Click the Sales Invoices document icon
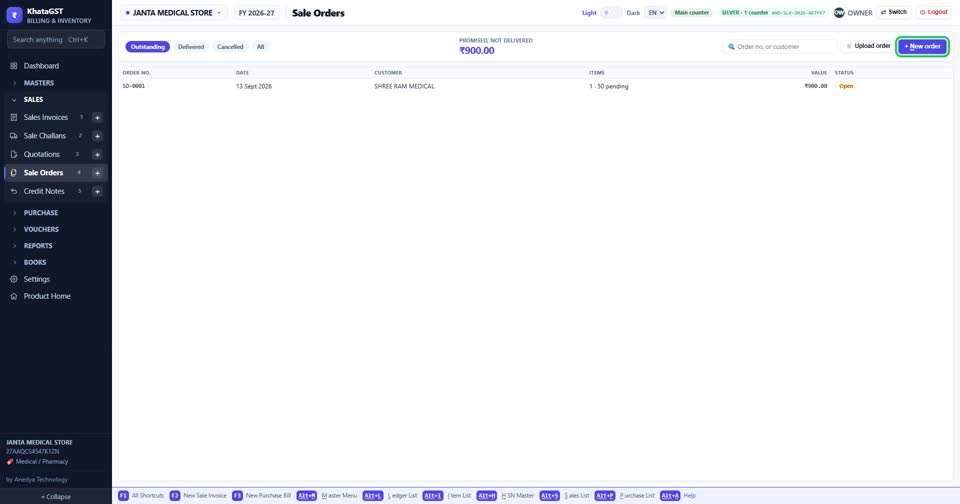960x504 pixels. [13, 117]
